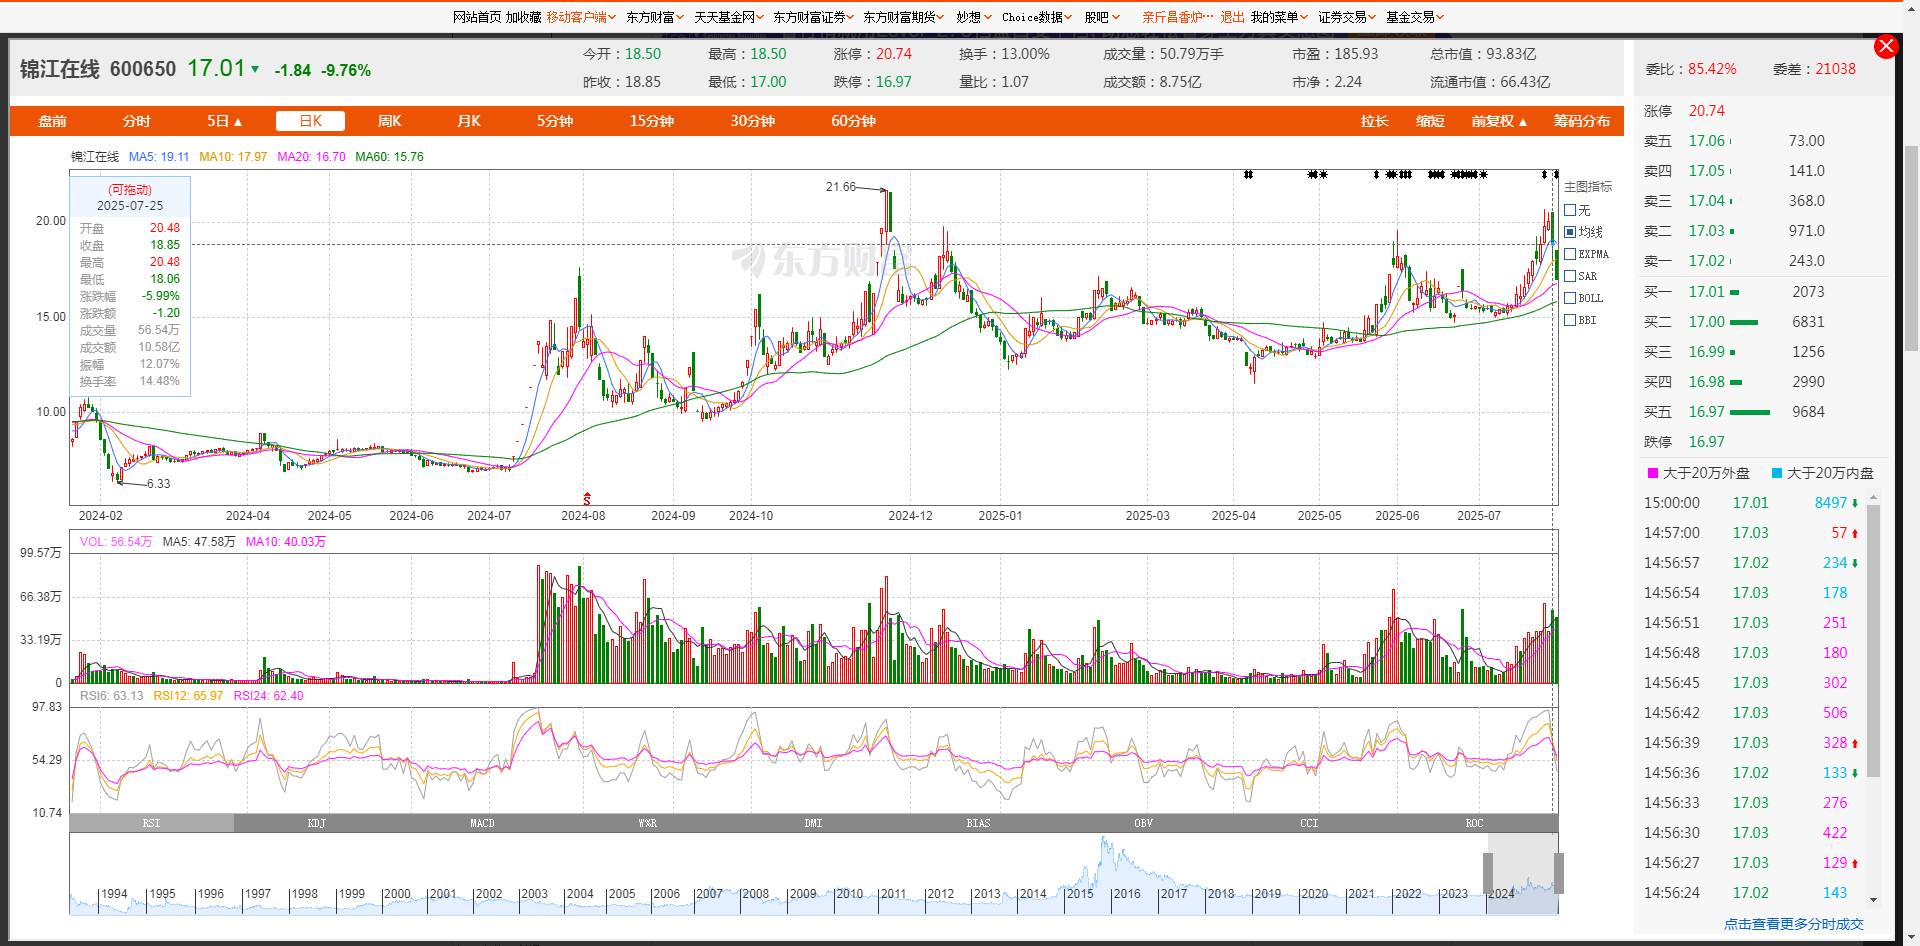
Task: Go to 网站首页 homepage link
Action: pos(477,17)
